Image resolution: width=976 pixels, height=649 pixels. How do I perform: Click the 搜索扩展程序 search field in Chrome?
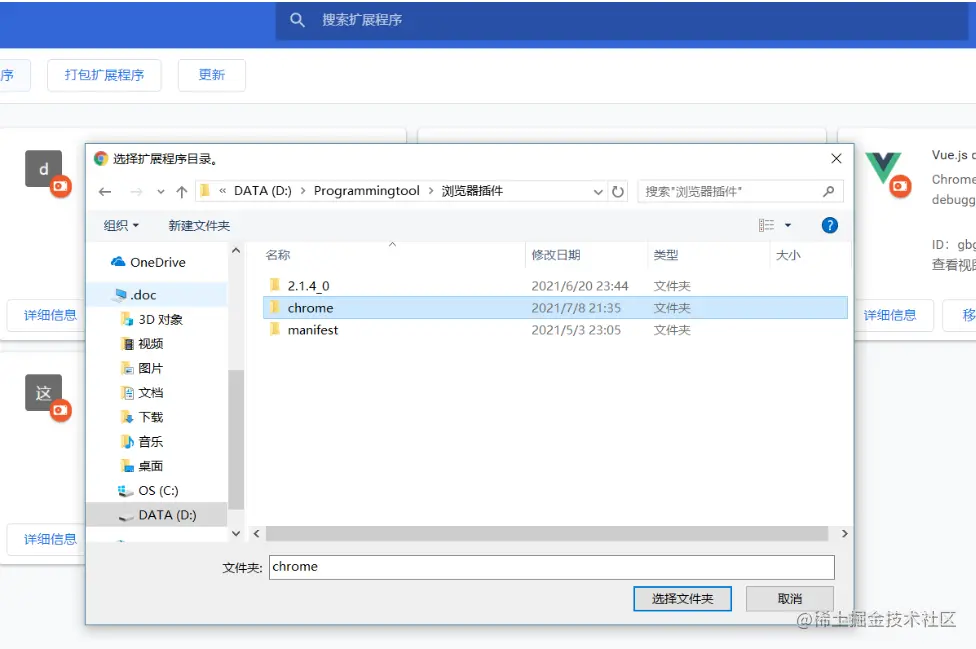pyautogui.click(x=622, y=21)
